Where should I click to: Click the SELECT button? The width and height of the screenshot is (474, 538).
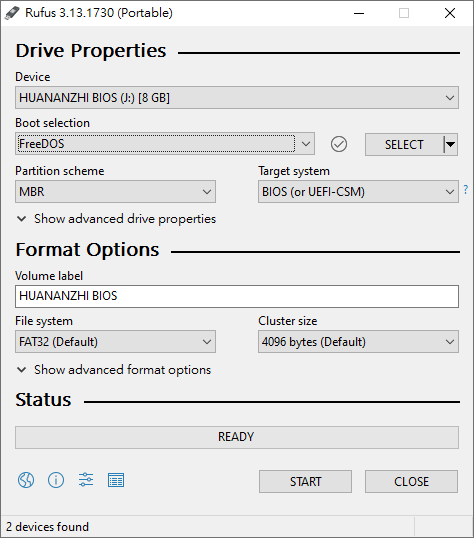click(x=404, y=144)
